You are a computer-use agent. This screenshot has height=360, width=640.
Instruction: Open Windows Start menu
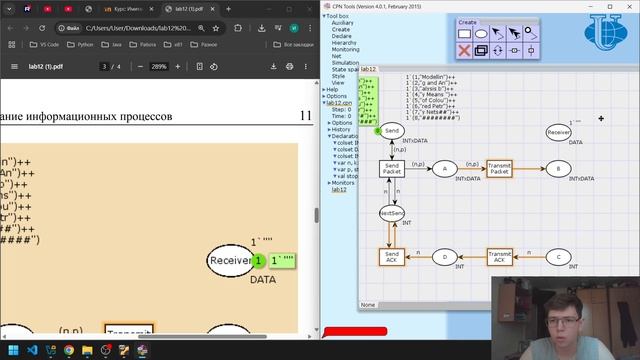coord(13,350)
